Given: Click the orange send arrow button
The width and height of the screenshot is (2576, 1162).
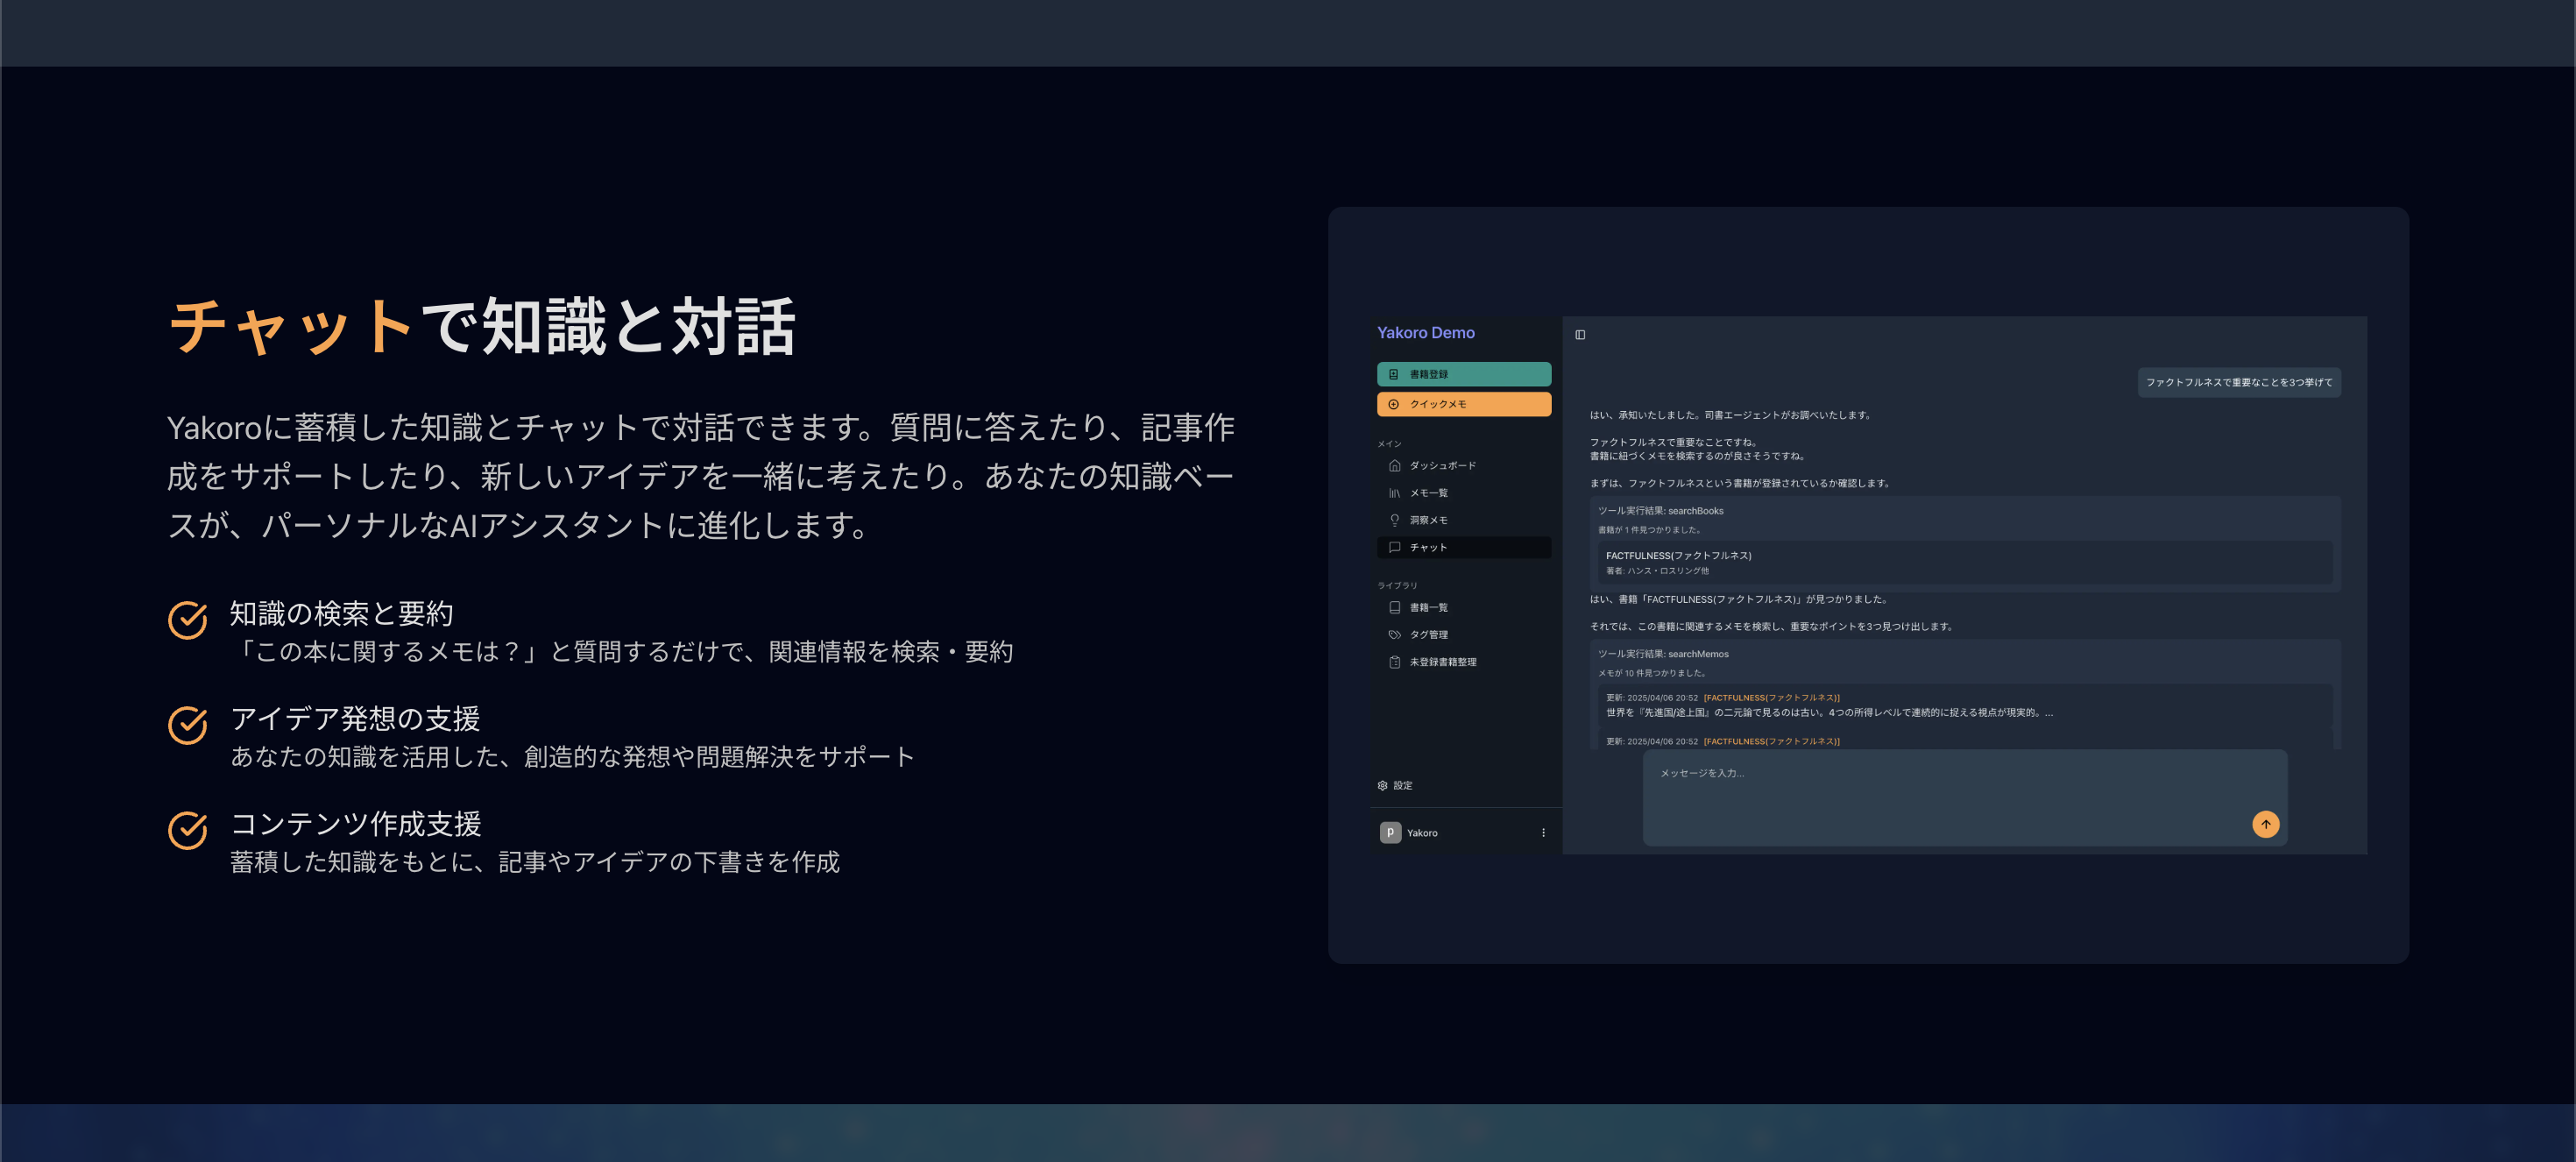Looking at the screenshot, I should (2265, 824).
